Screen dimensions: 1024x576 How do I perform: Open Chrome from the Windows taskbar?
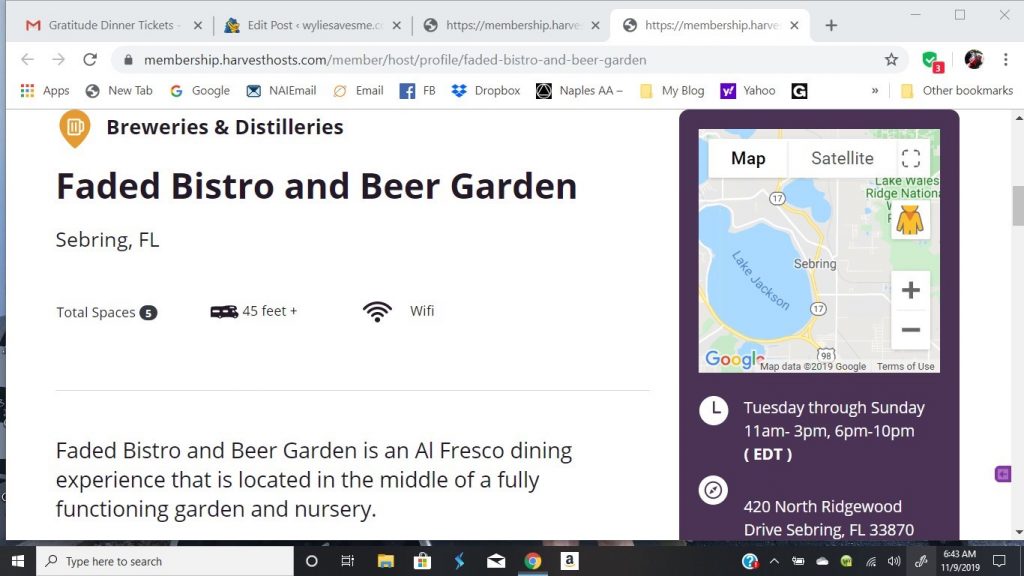point(533,561)
